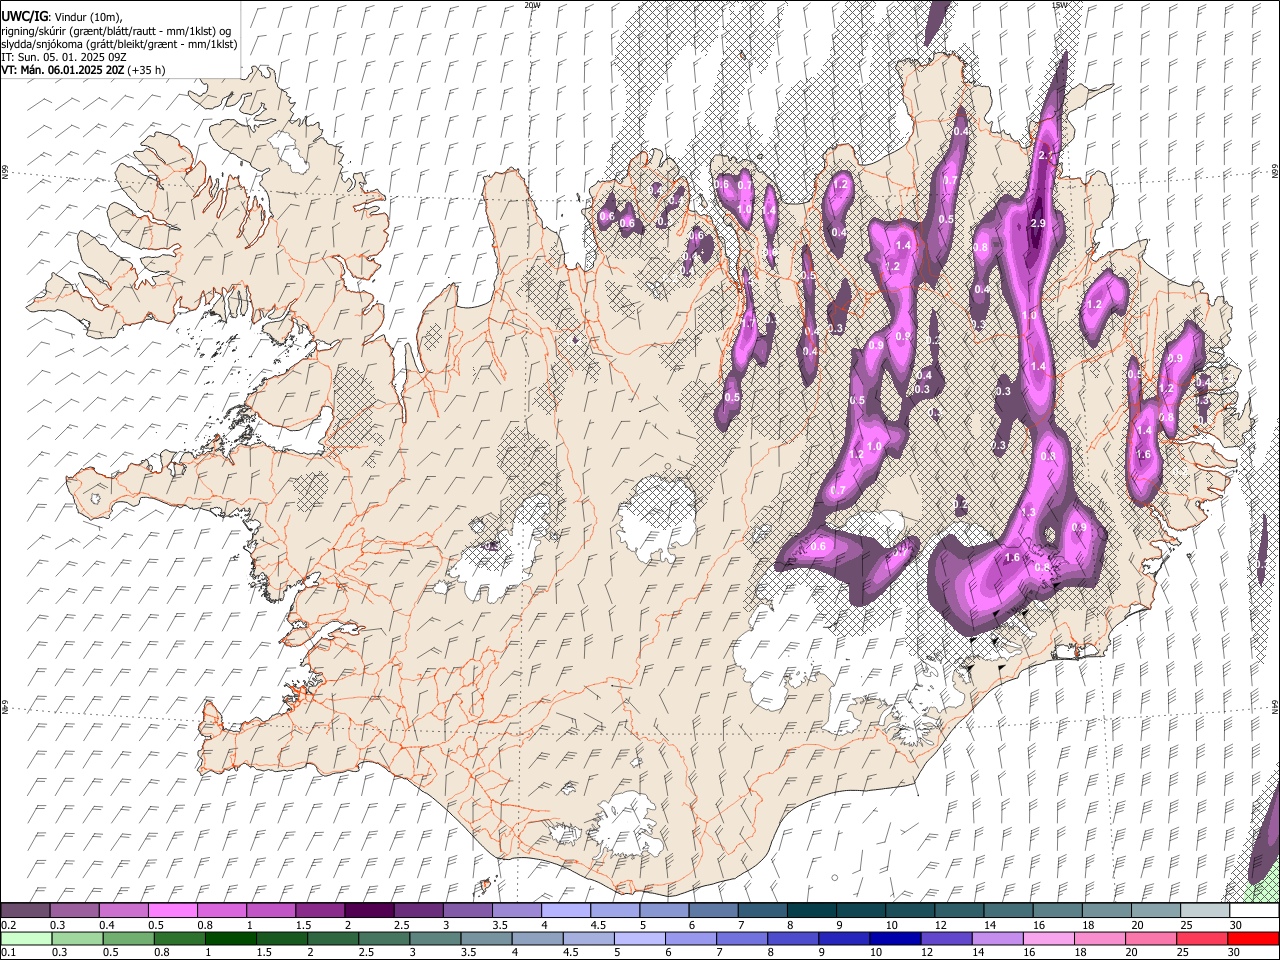Select the pale green bottom-row swatch between 0.1 and 0.3
This screenshot has width=1280, height=960.
click(x=26, y=938)
